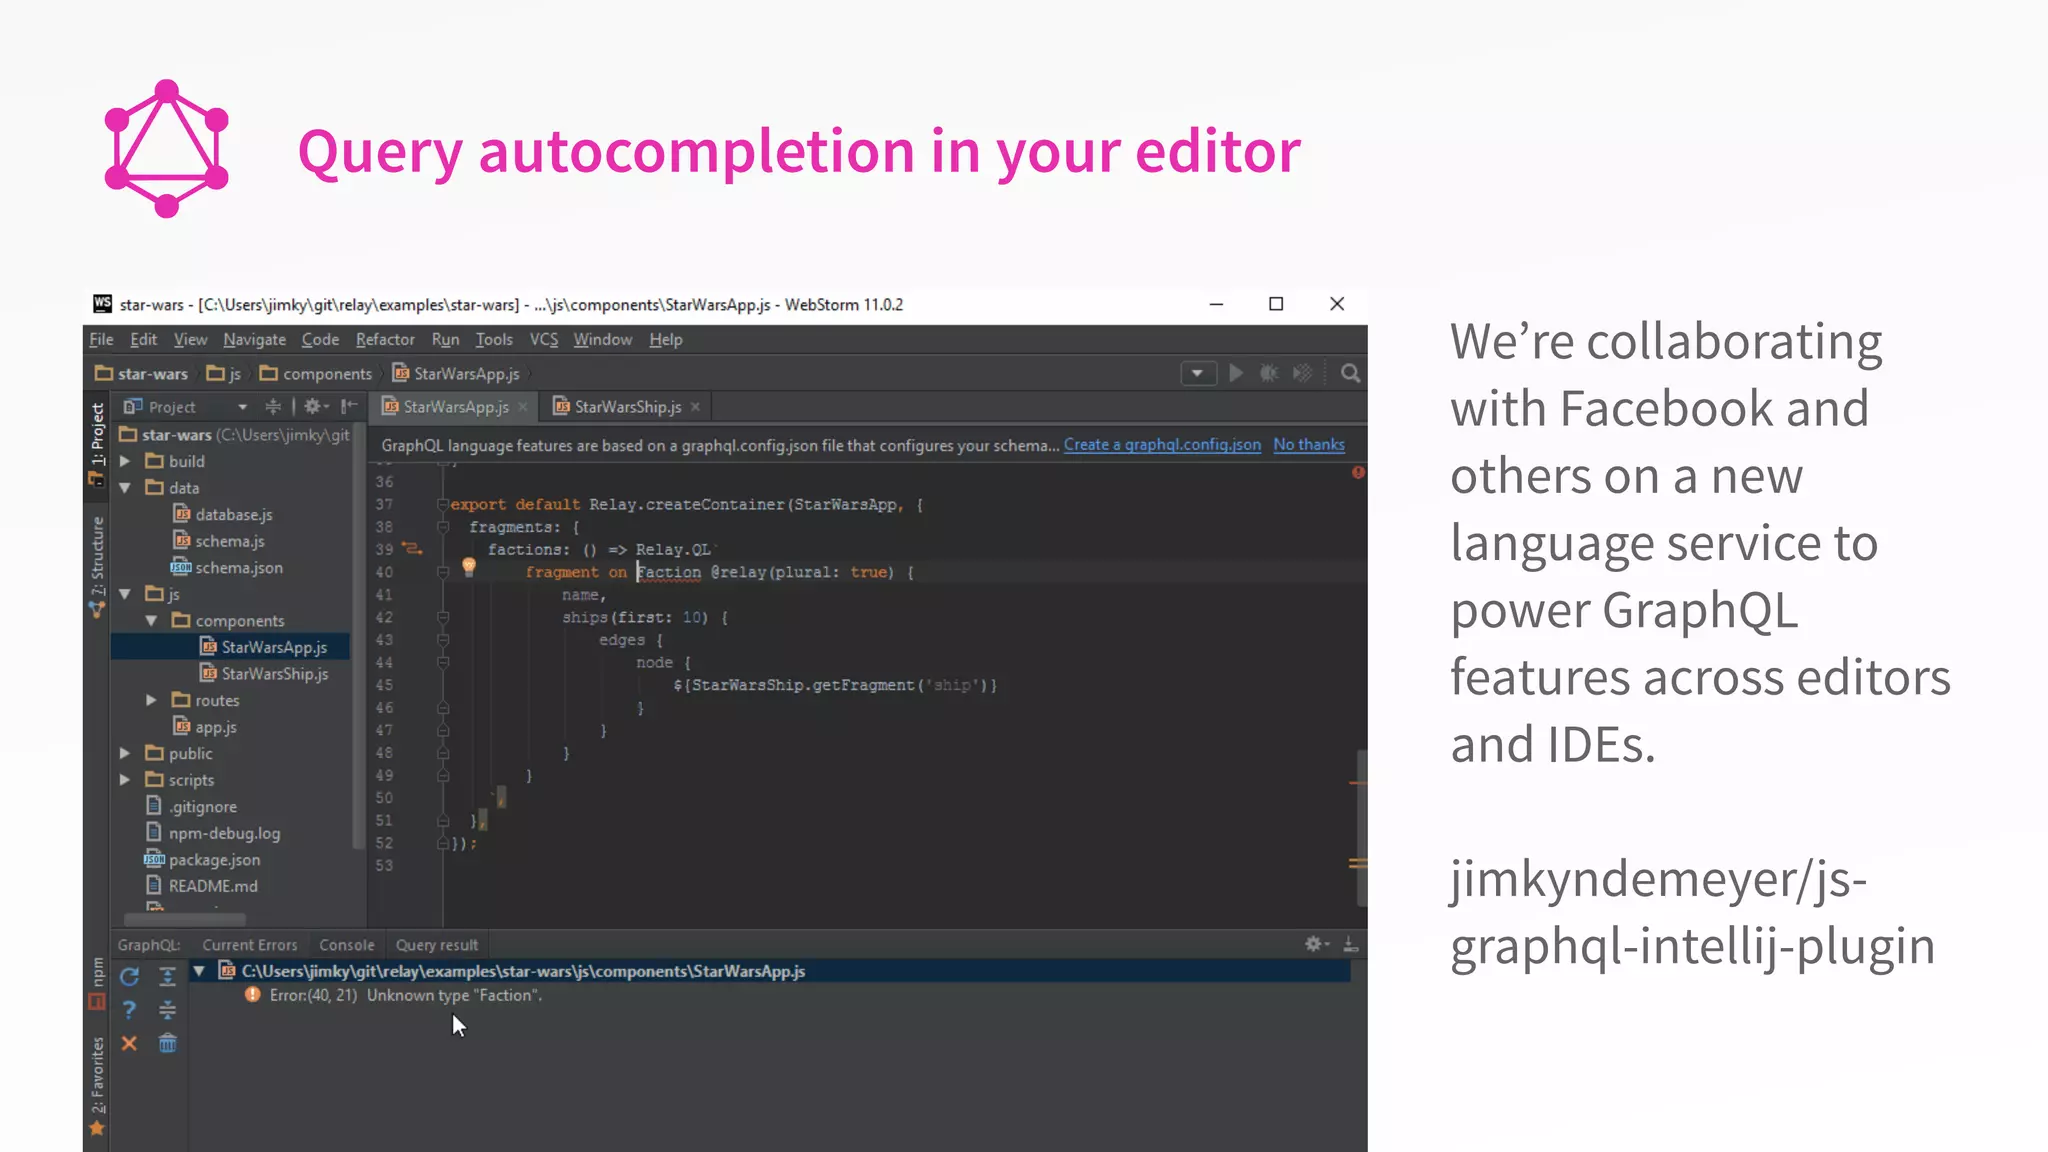The image size is (2048, 1152).
Task: Toggle fold marker at line 42 ships
Action: click(x=442, y=617)
